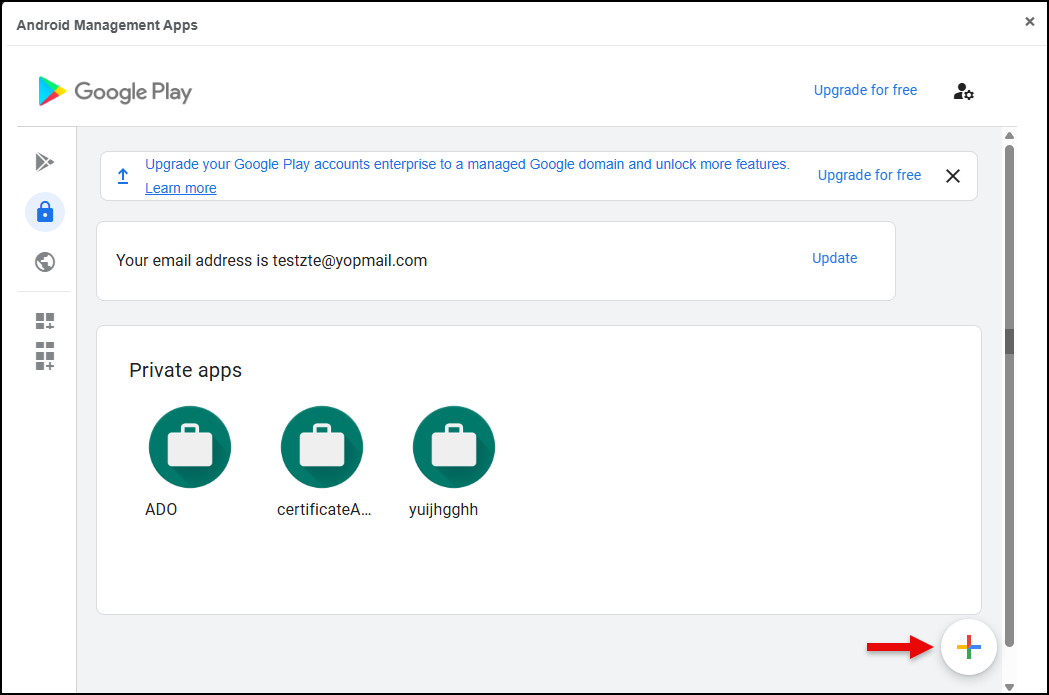1049x695 pixels.
Task: Click Upgrade for free inside the banner
Action: pyautogui.click(x=869, y=175)
